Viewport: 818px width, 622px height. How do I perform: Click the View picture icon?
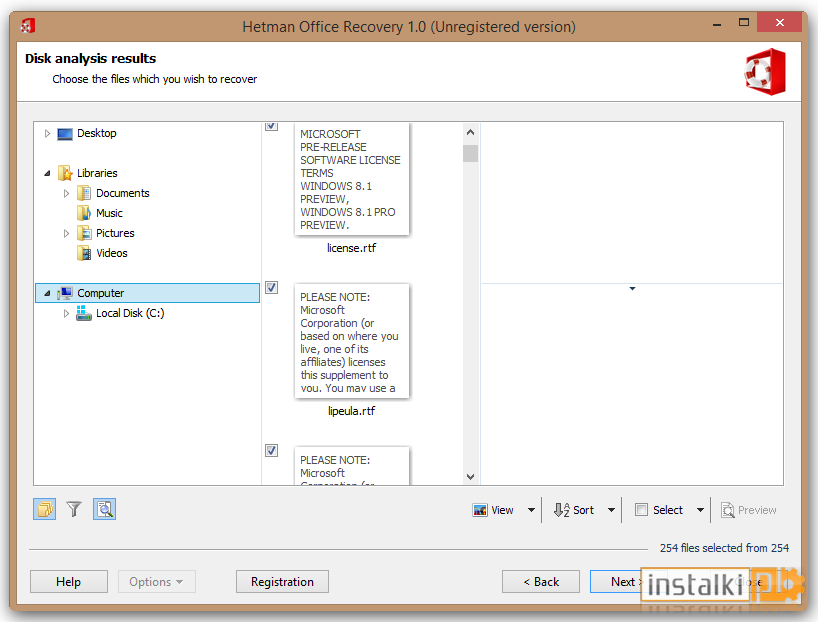[479, 510]
